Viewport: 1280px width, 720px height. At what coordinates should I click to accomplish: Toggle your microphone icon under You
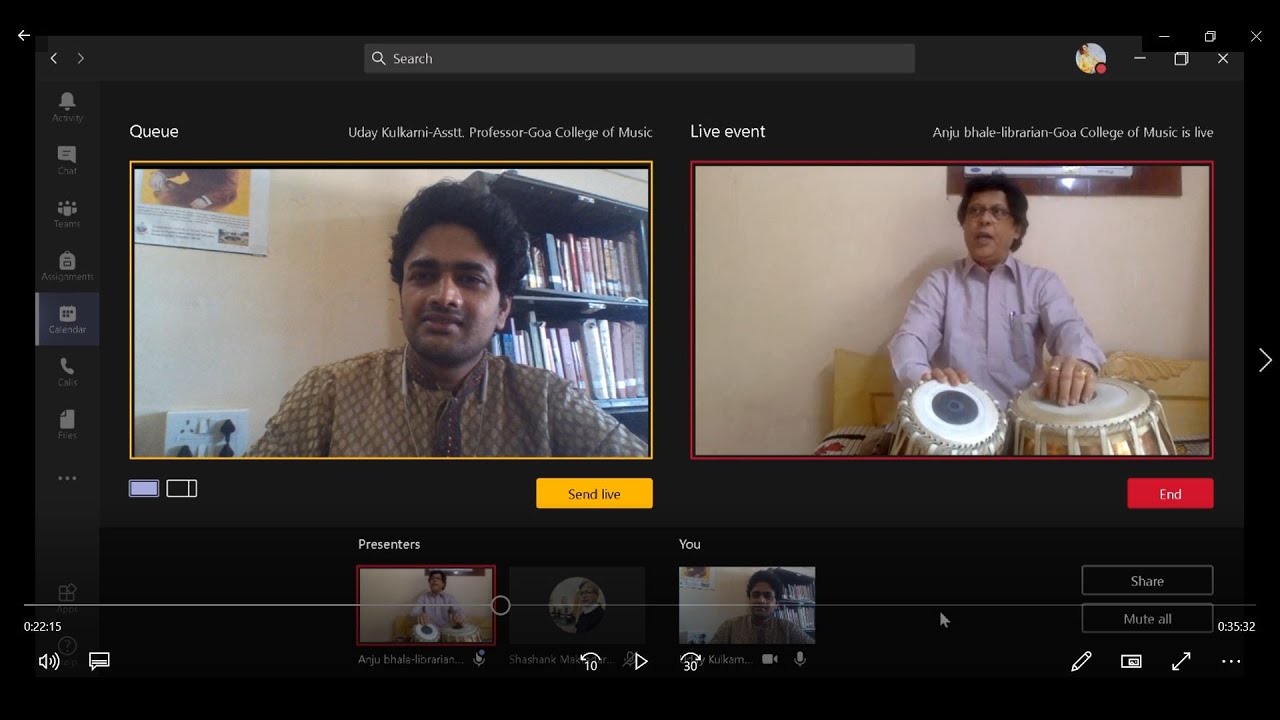tap(800, 659)
